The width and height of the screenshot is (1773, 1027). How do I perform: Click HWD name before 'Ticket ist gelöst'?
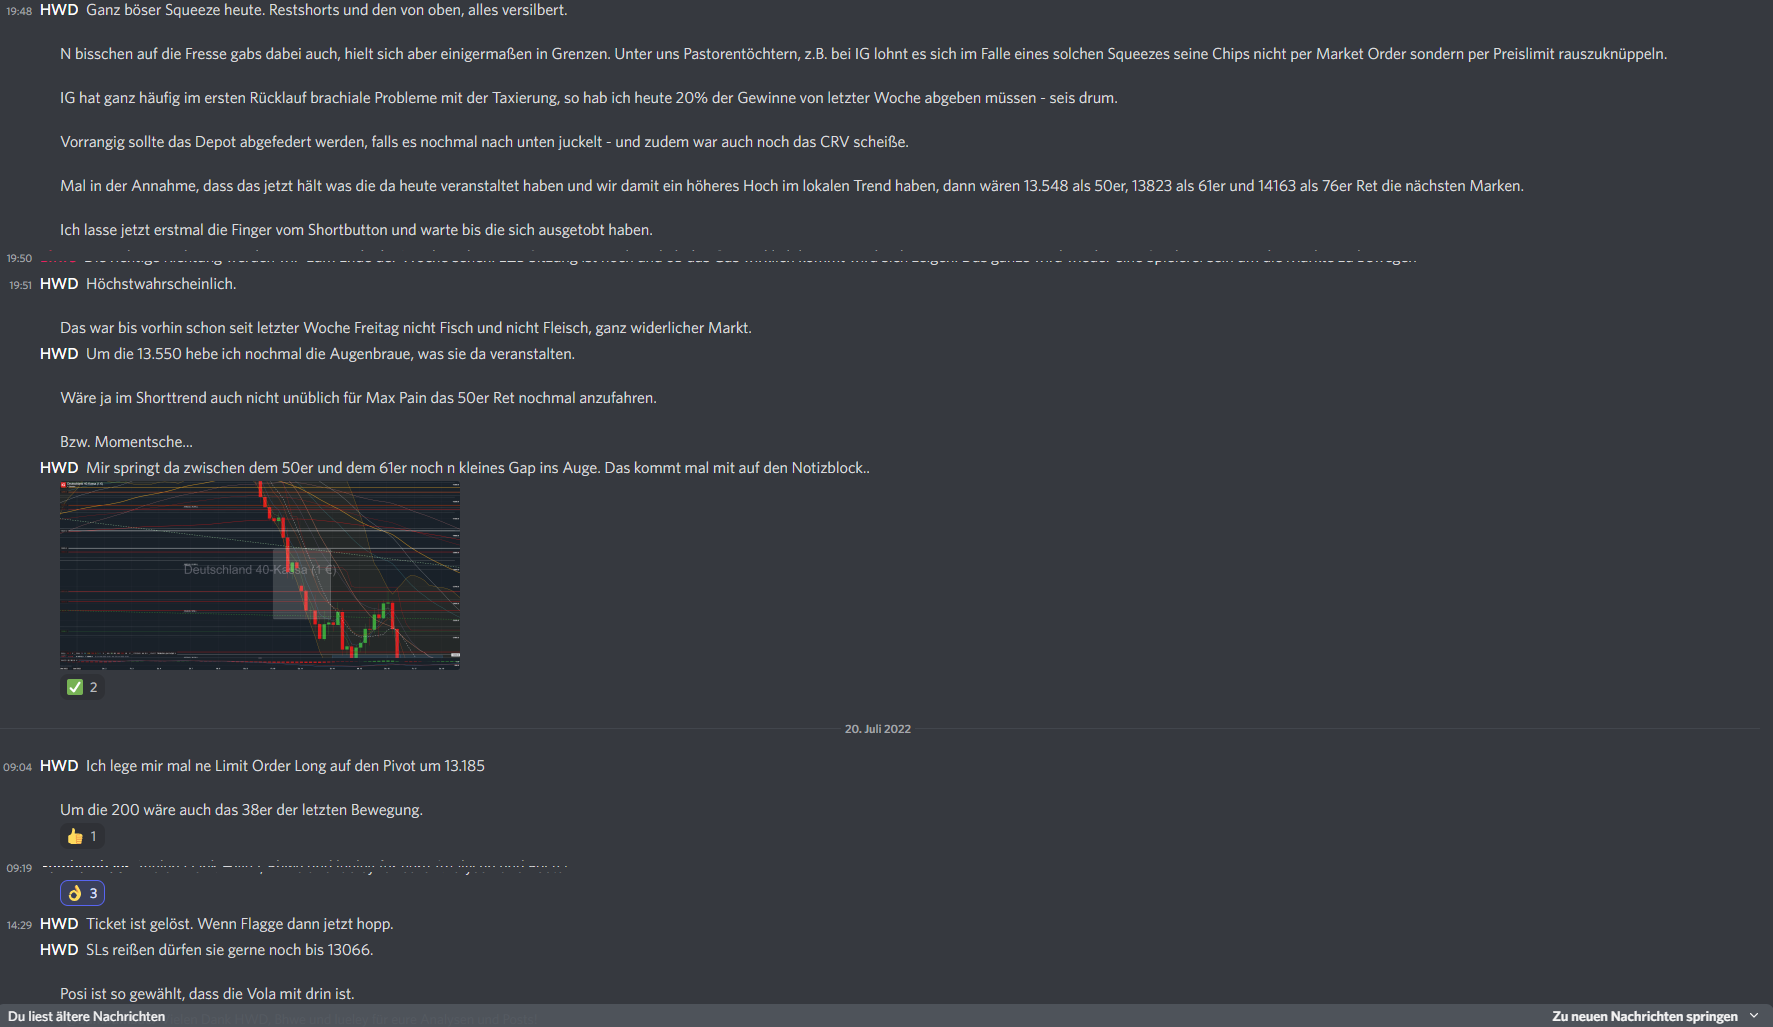(x=59, y=924)
